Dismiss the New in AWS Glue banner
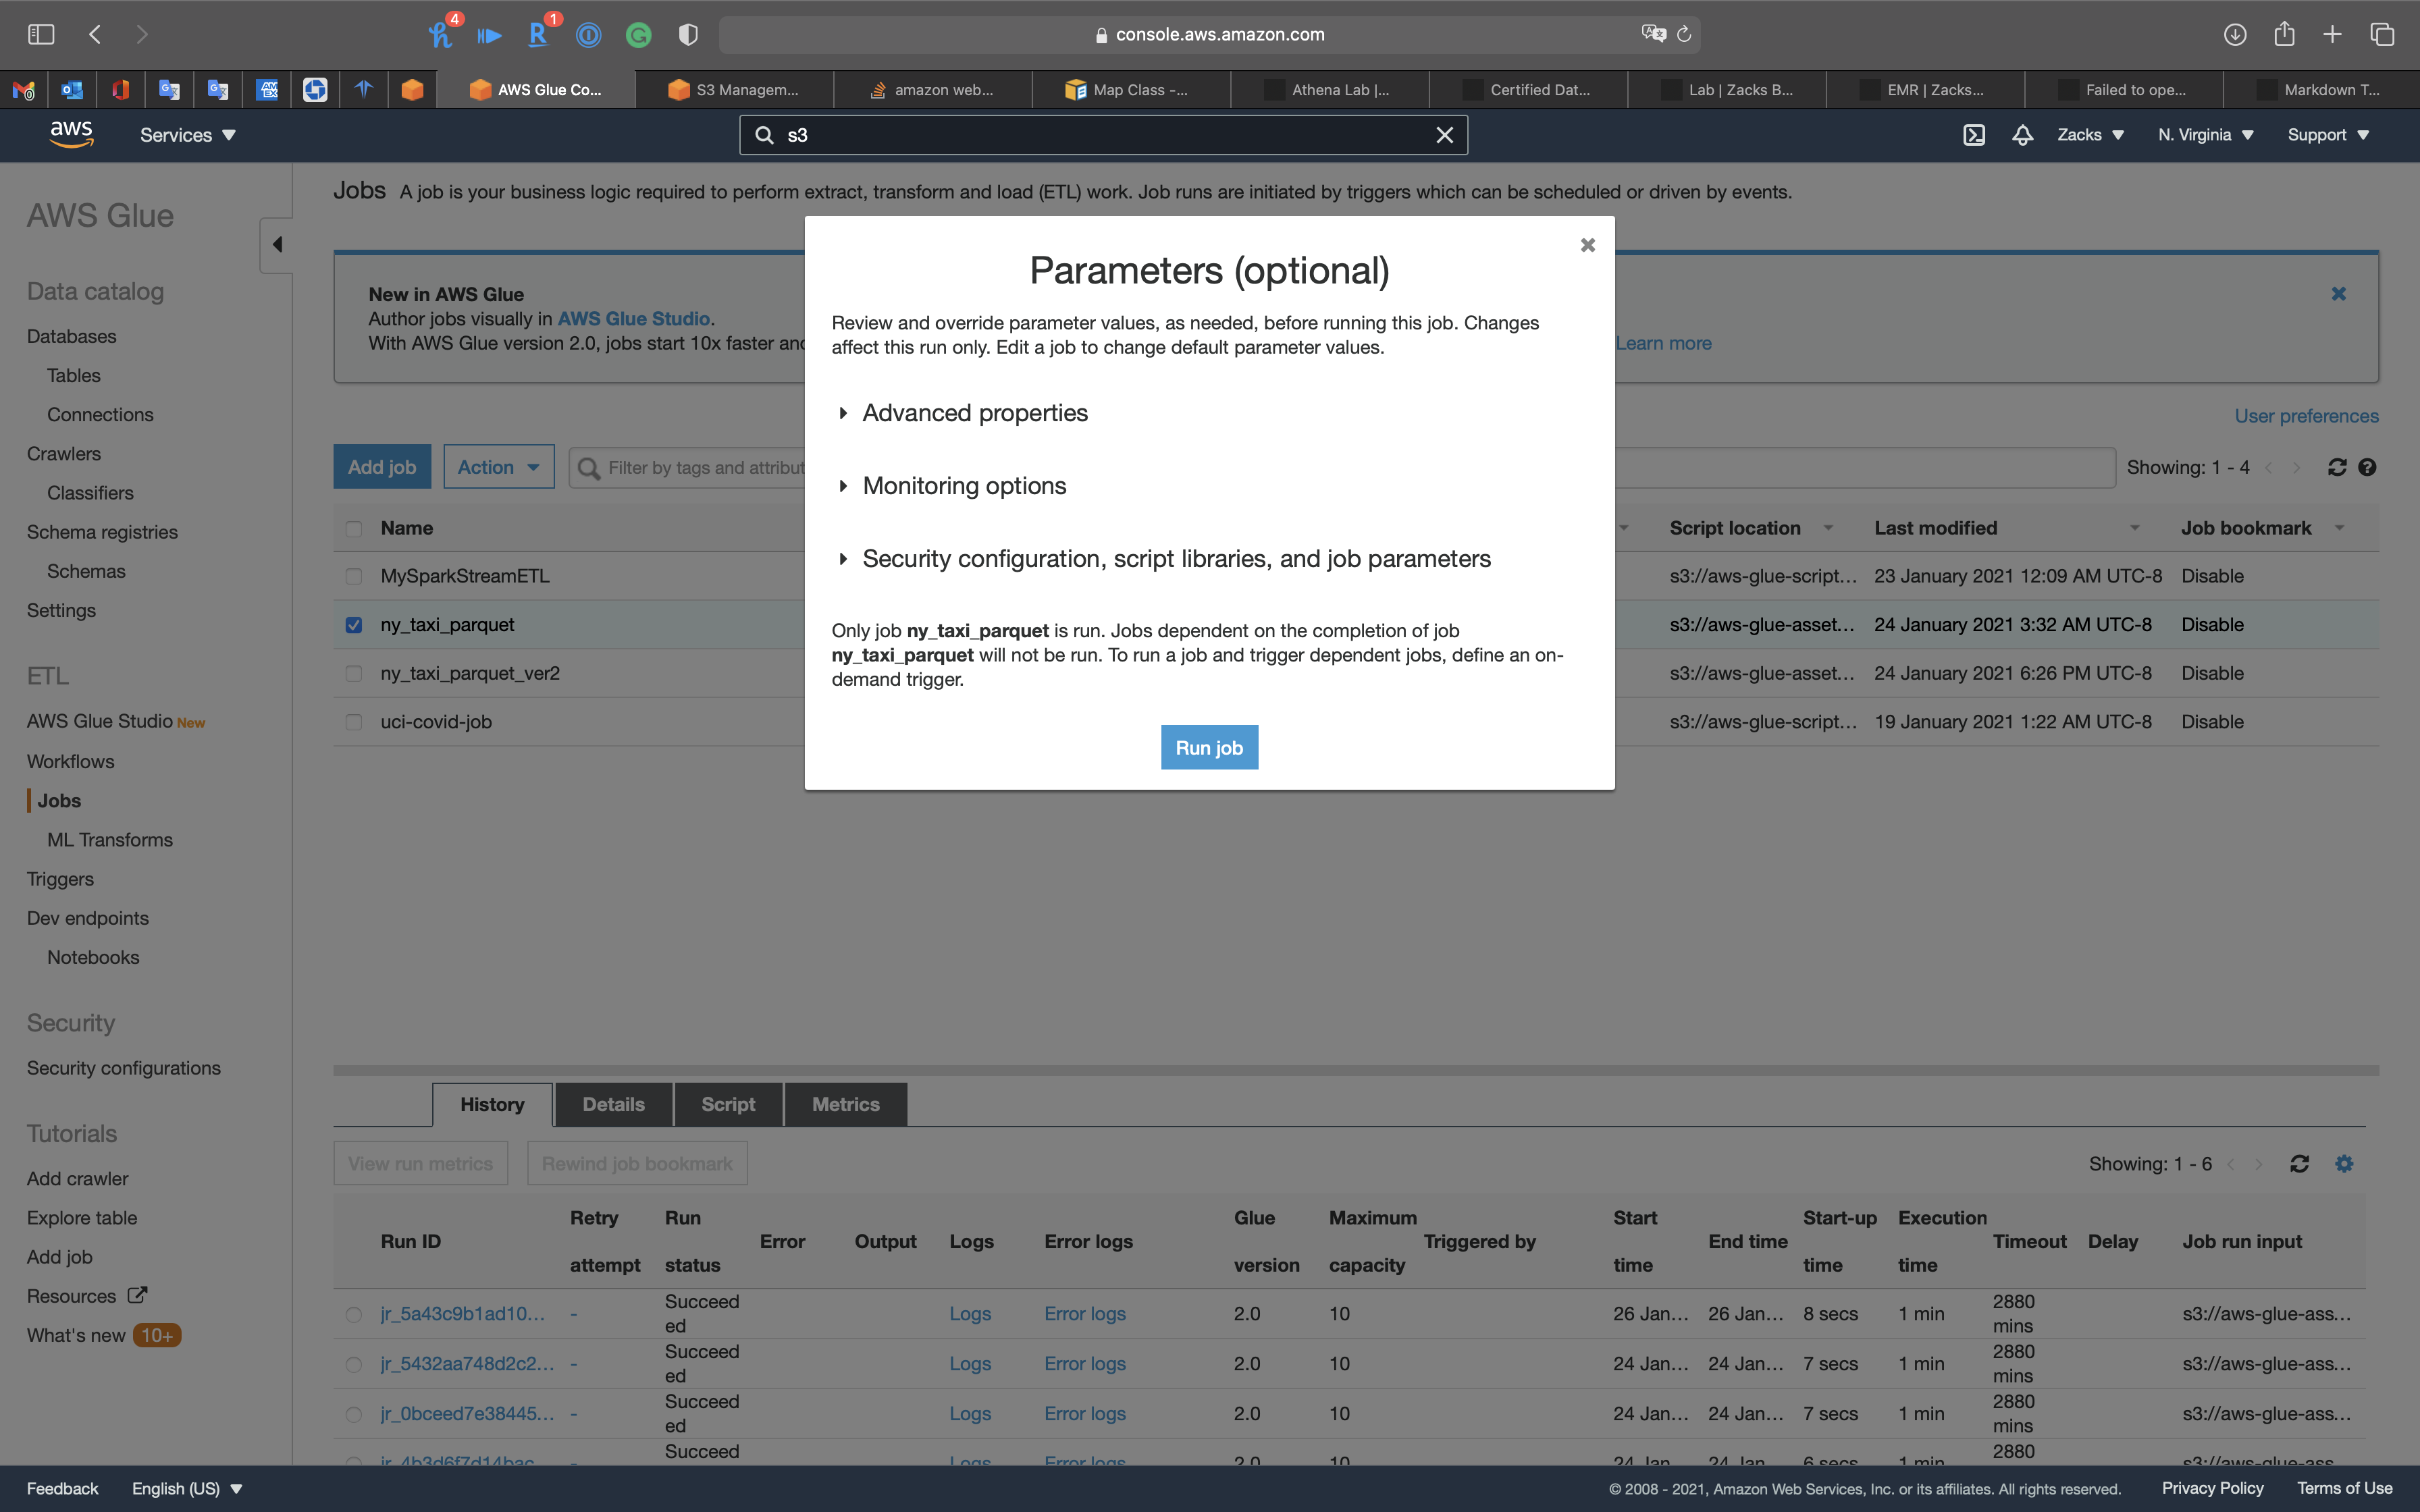 click(x=2338, y=294)
